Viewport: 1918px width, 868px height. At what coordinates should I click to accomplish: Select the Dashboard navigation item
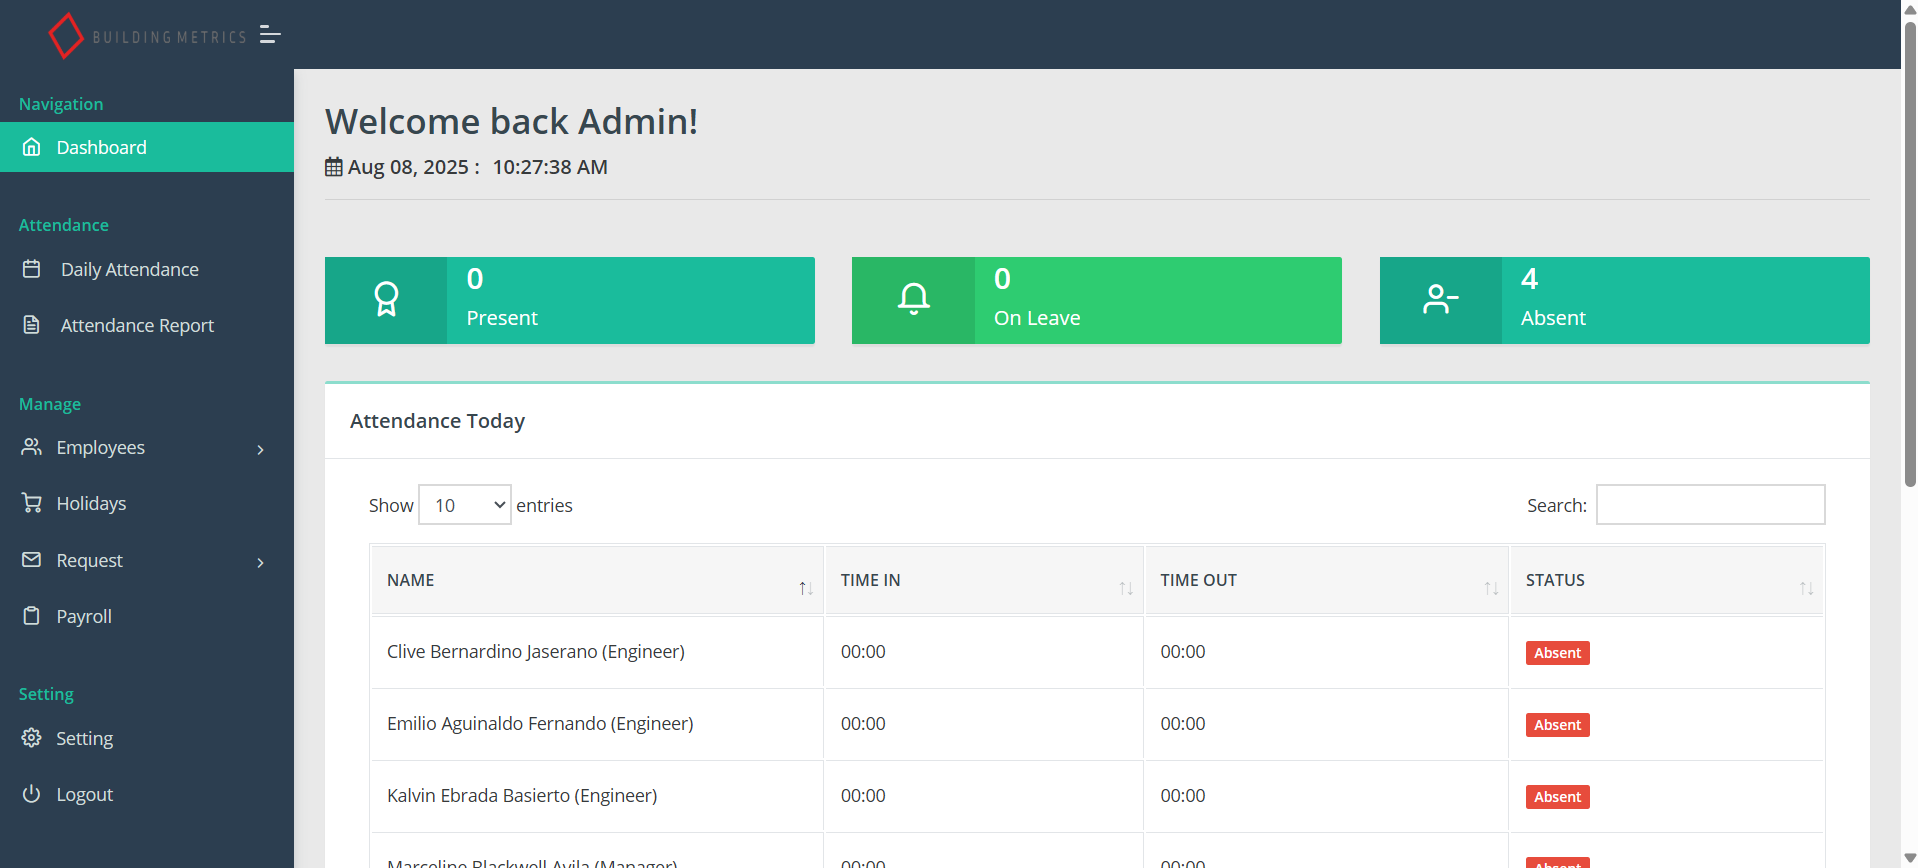101,148
